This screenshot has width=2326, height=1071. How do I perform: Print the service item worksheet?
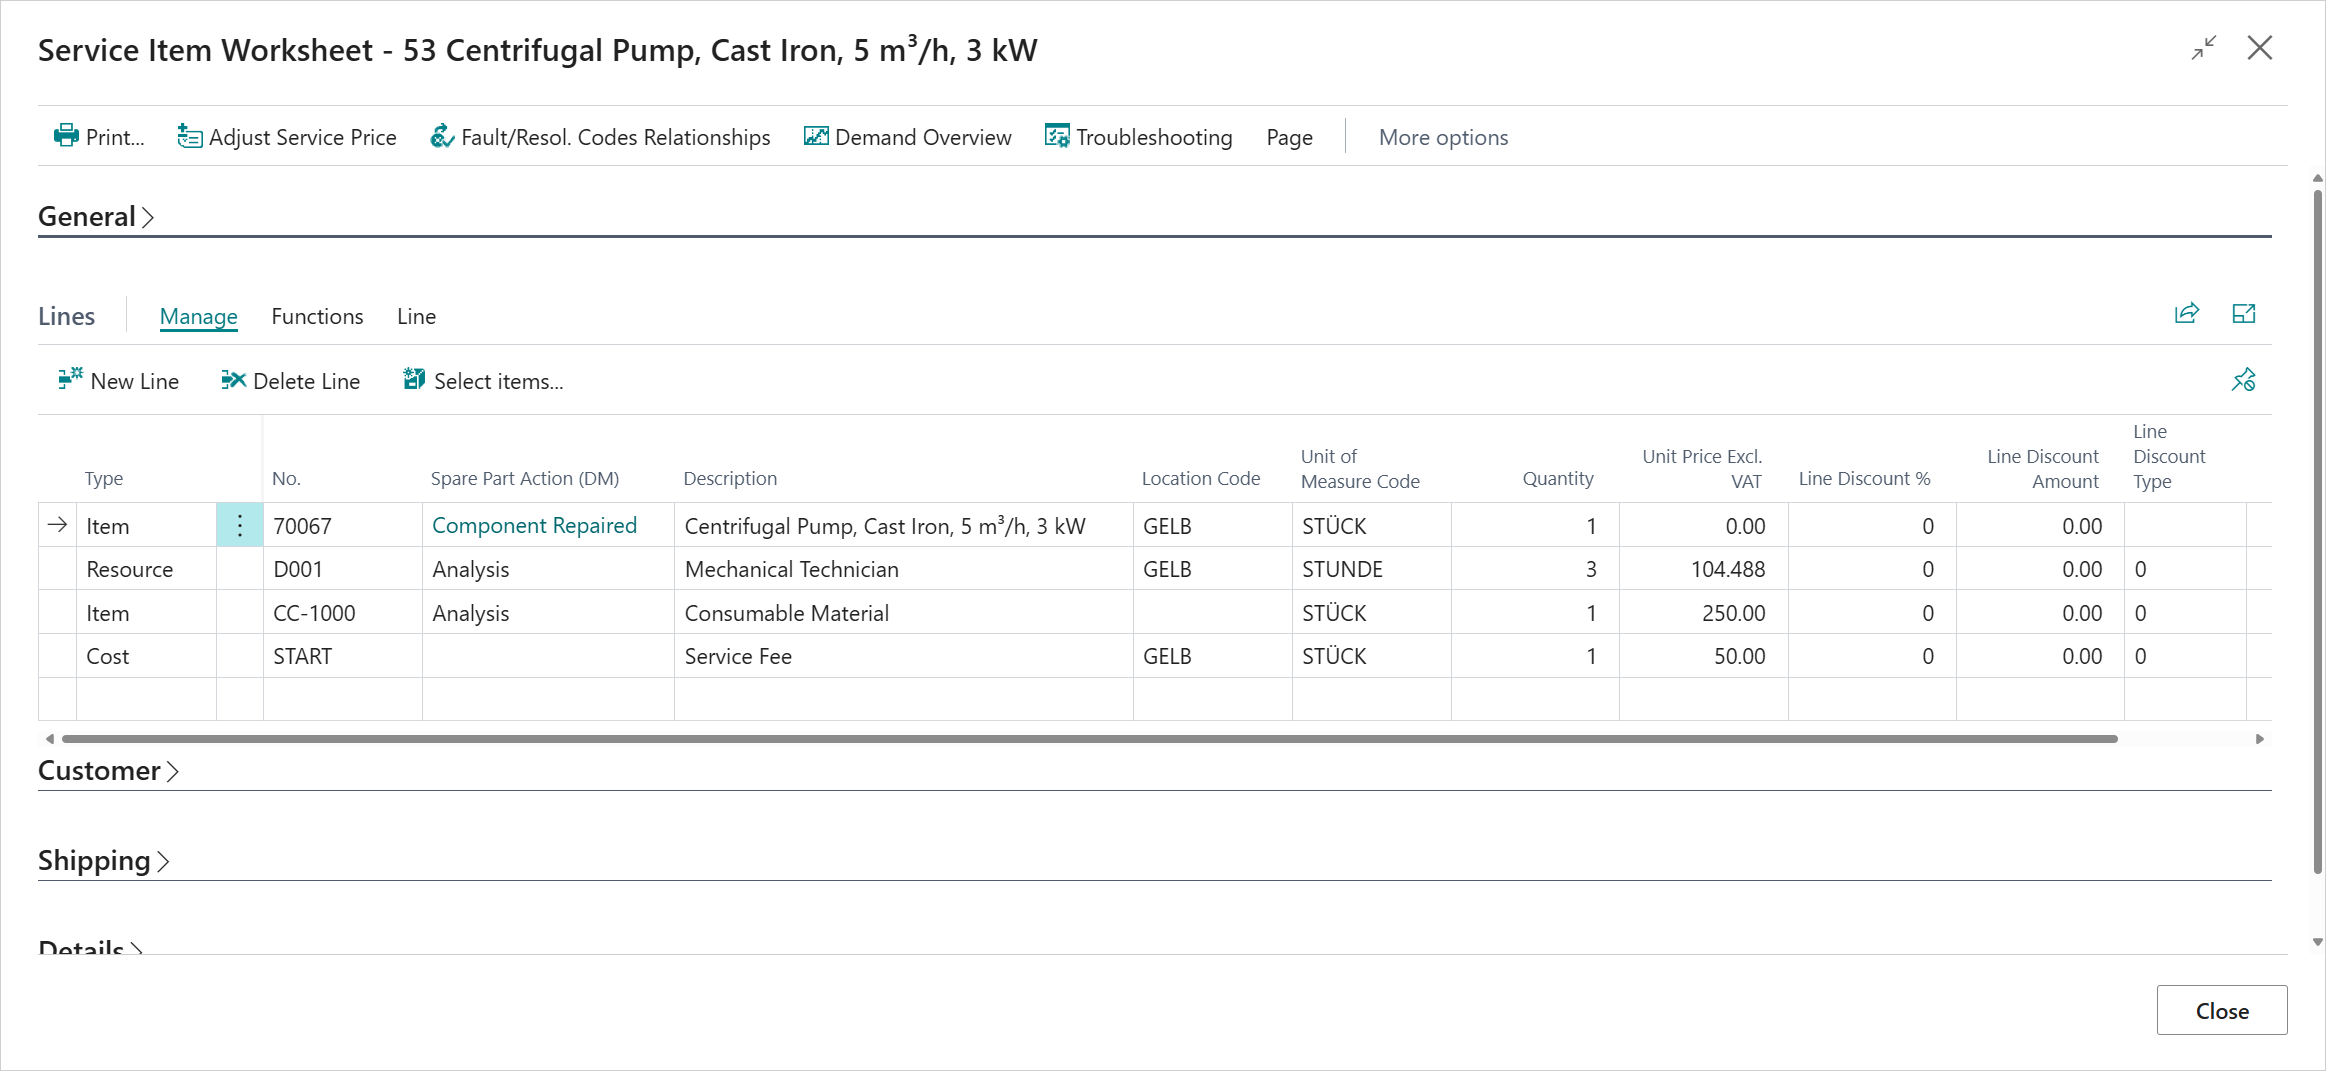[x=98, y=137]
